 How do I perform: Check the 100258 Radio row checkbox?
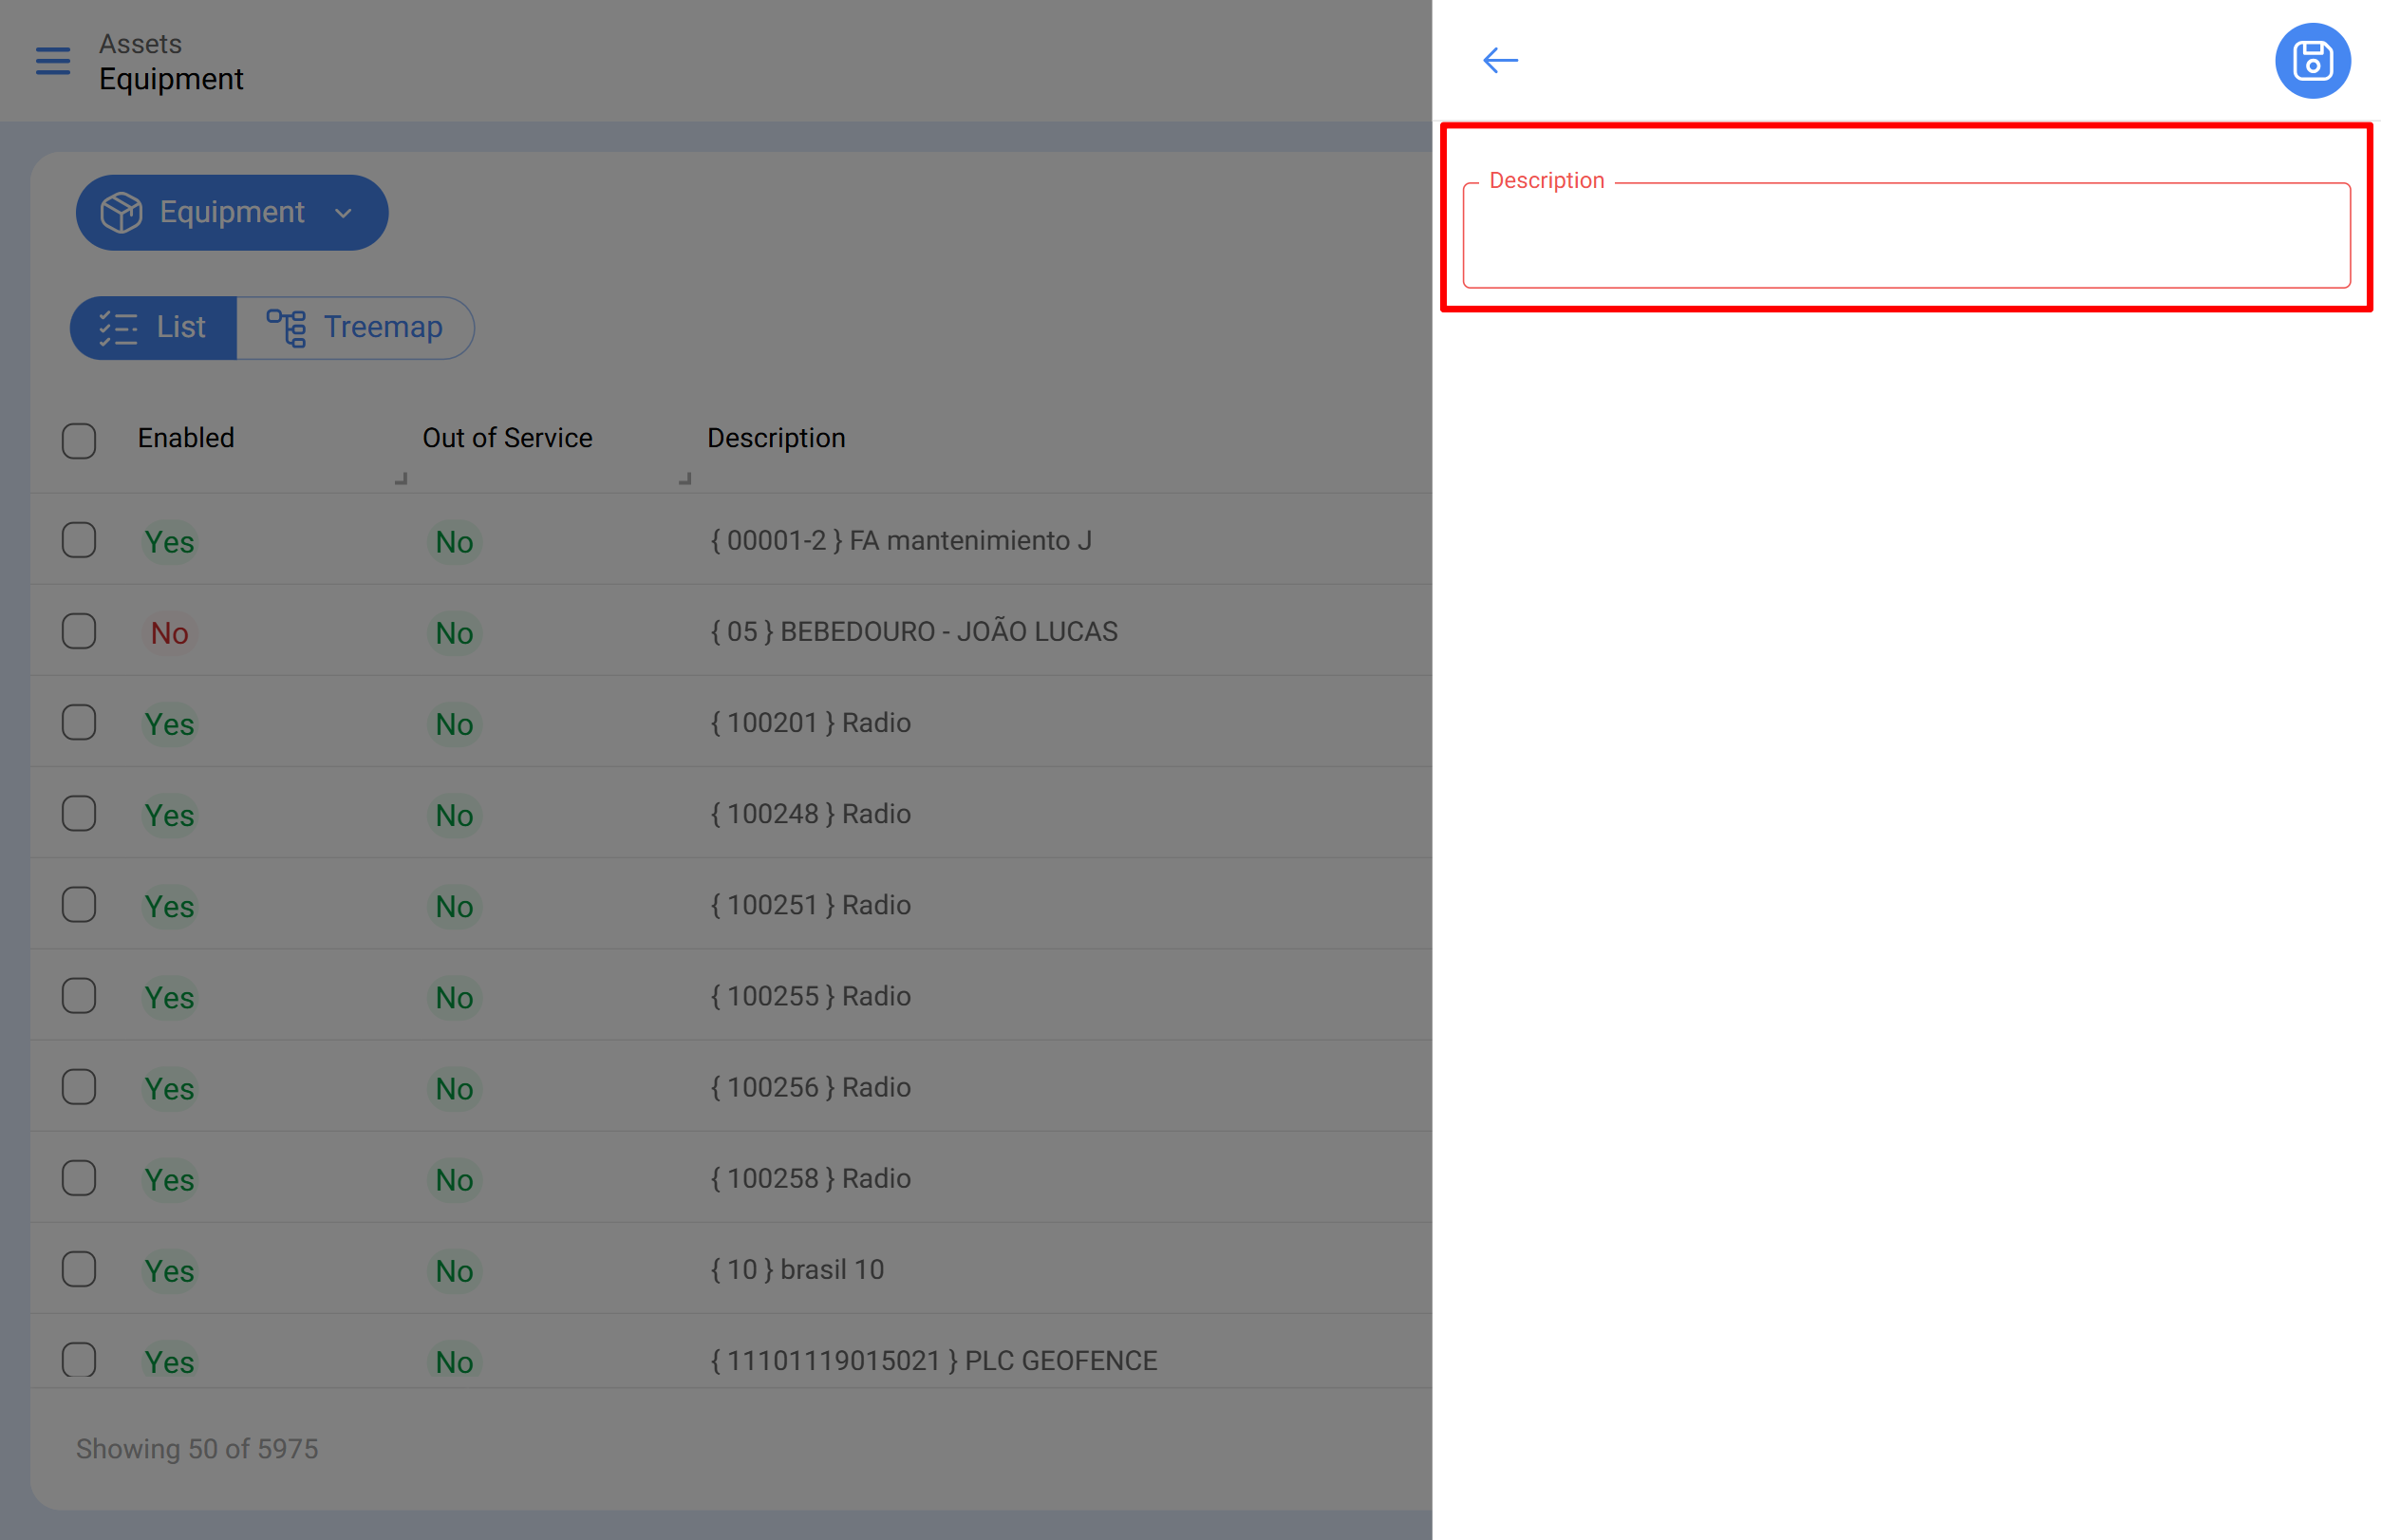79,1177
